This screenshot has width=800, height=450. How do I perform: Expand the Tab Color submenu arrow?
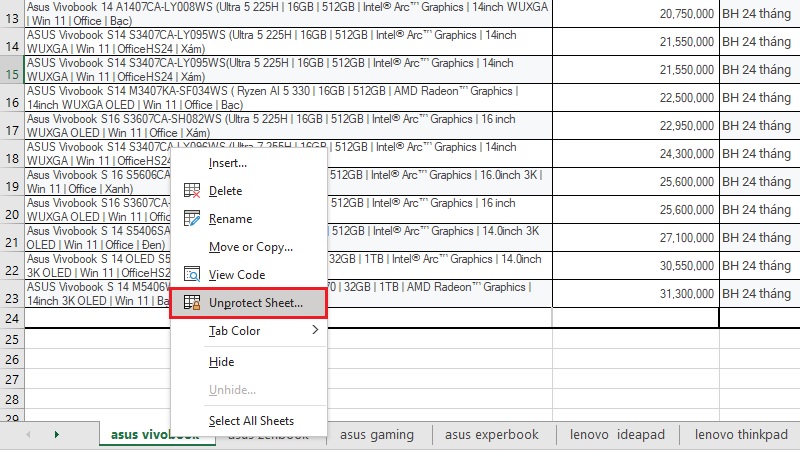pos(315,330)
